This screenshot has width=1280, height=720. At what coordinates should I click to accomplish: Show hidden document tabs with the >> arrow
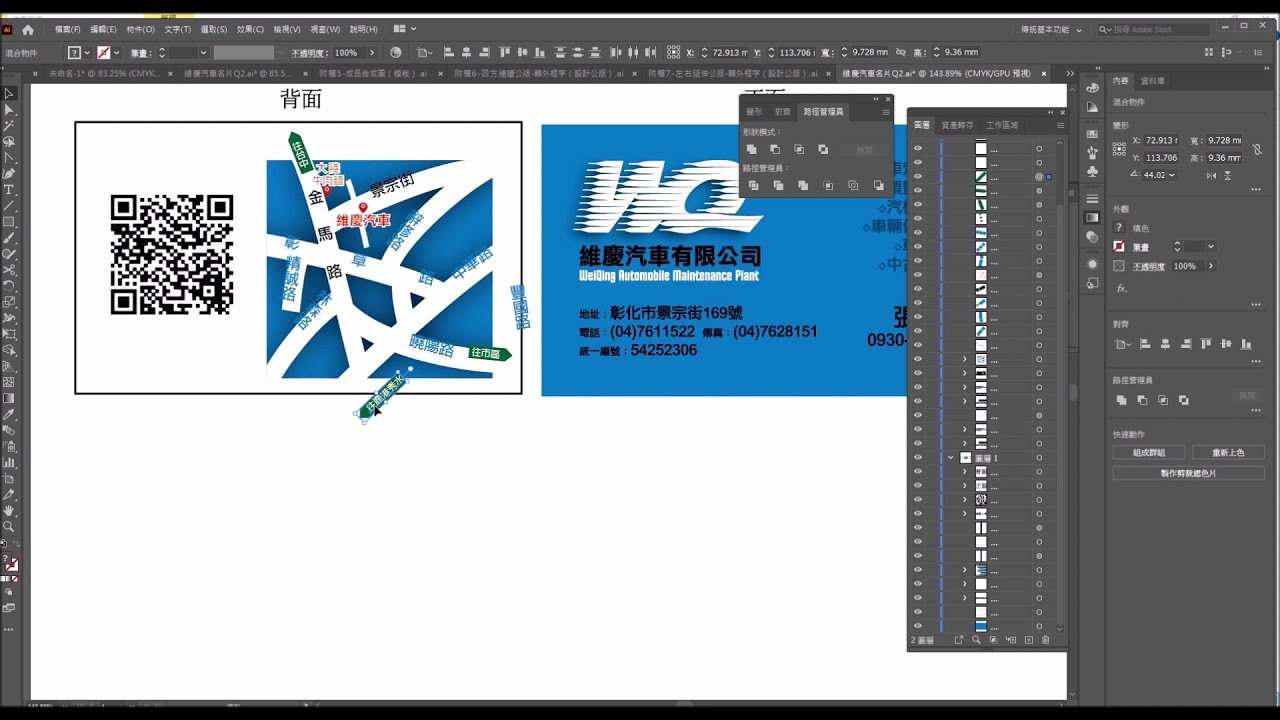1070,73
